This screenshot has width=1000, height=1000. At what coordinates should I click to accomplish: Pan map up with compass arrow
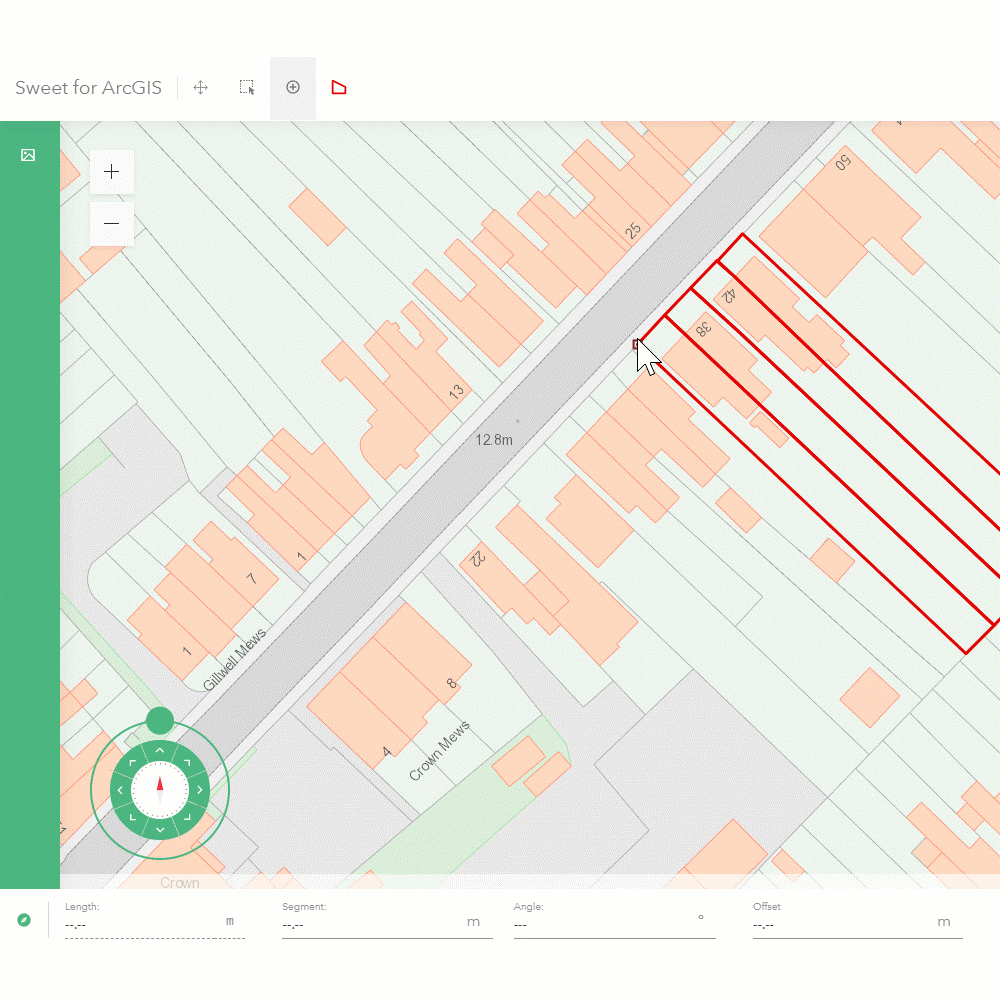point(160,750)
